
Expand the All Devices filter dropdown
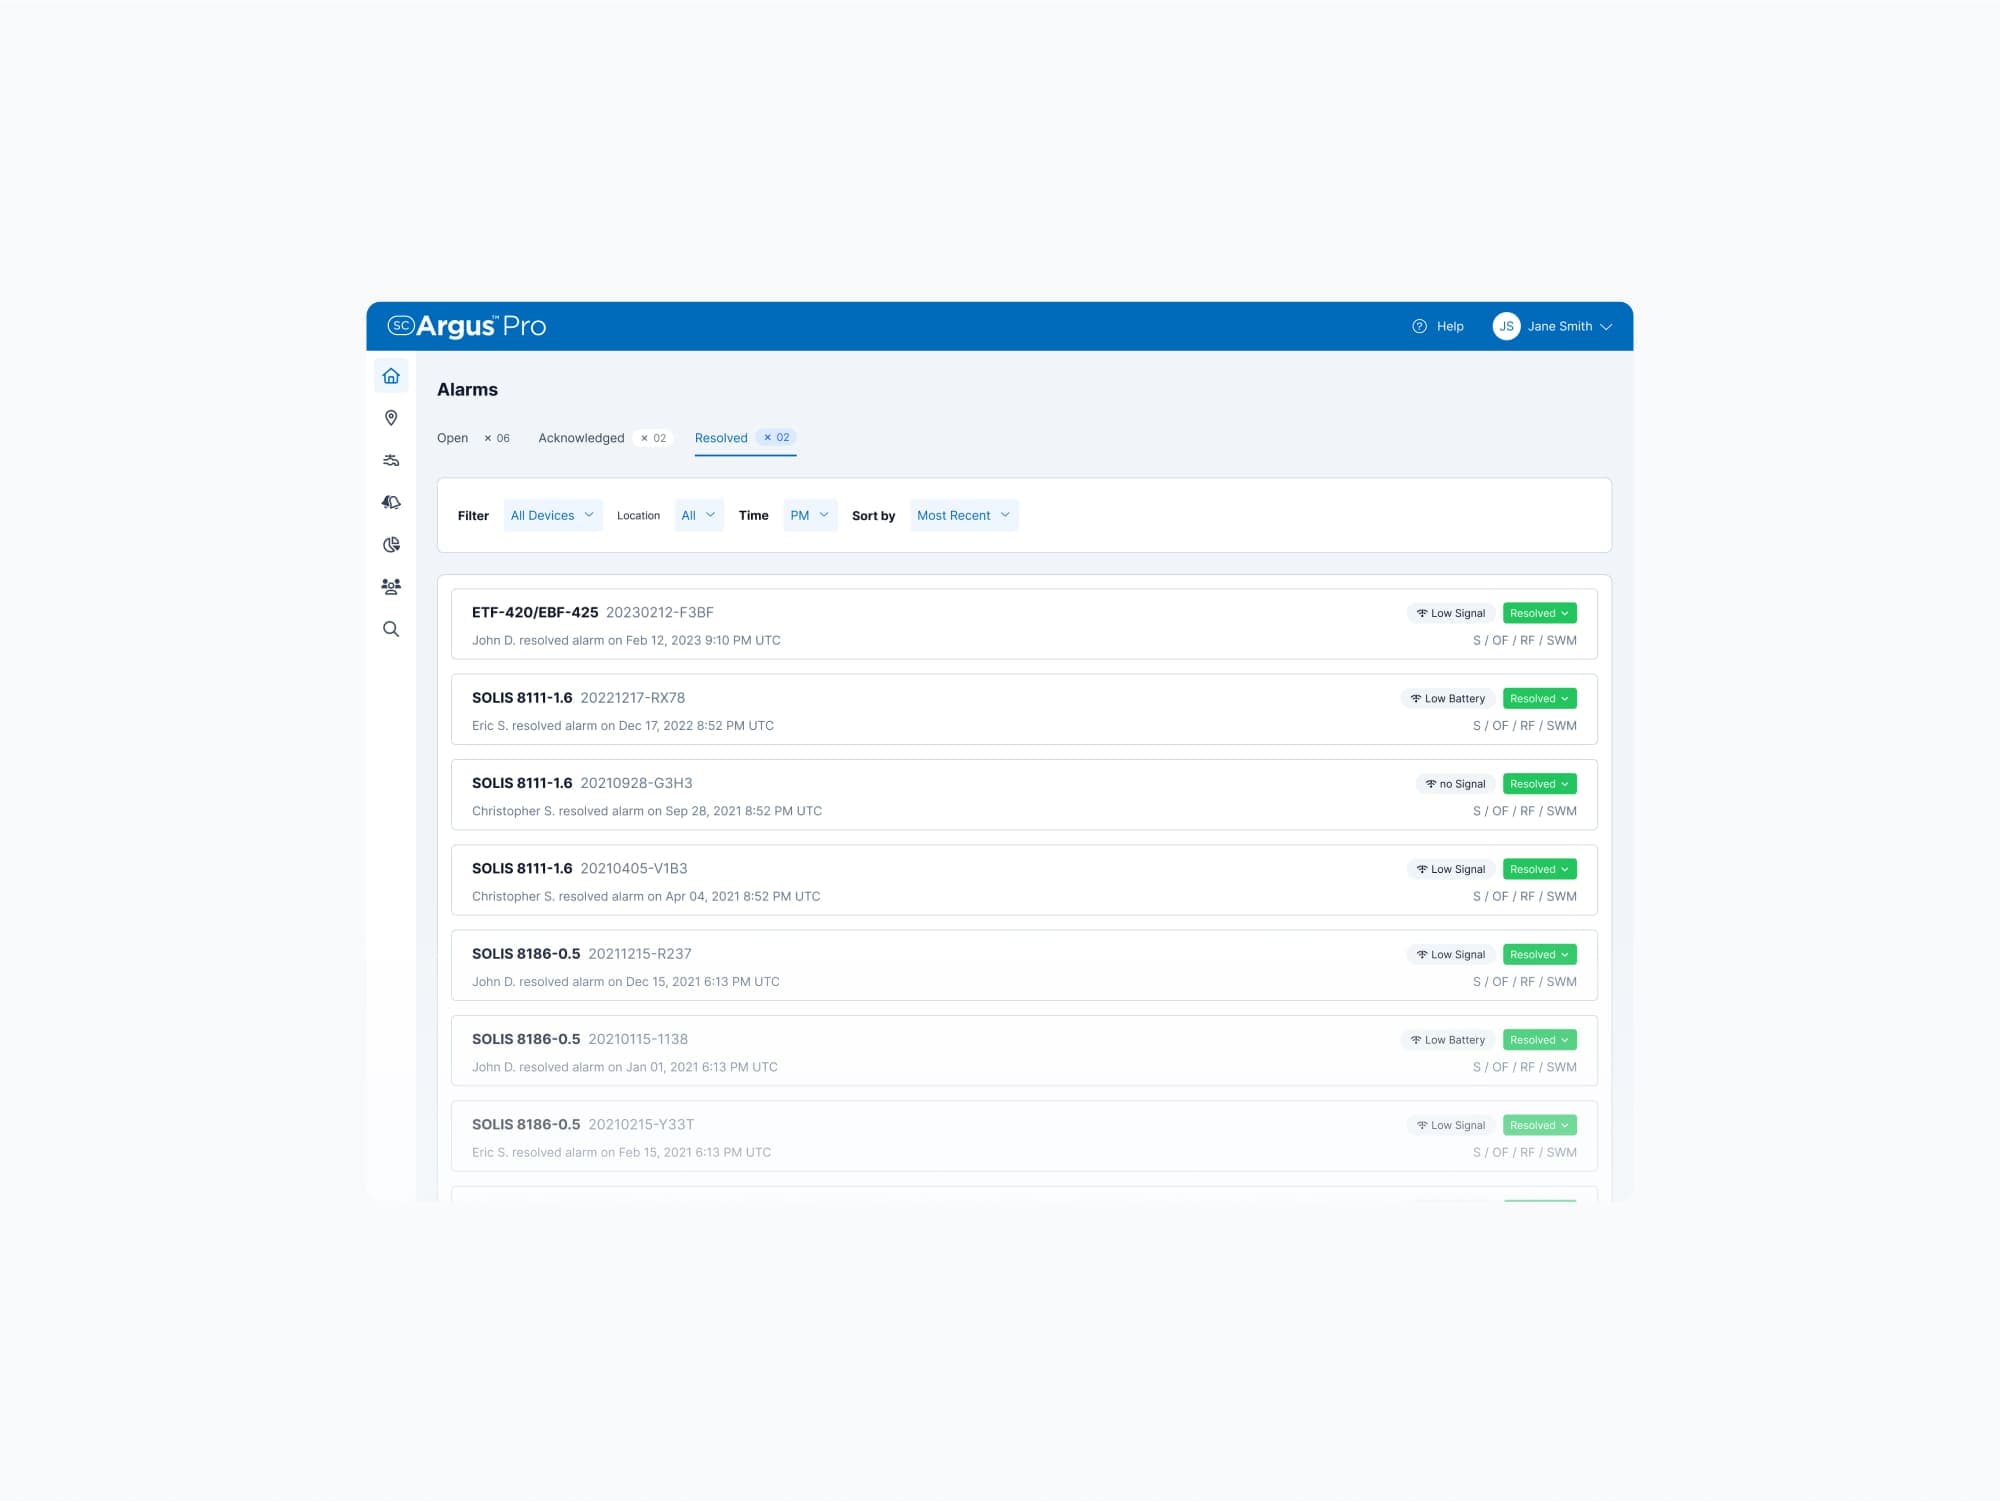[552, 515]
